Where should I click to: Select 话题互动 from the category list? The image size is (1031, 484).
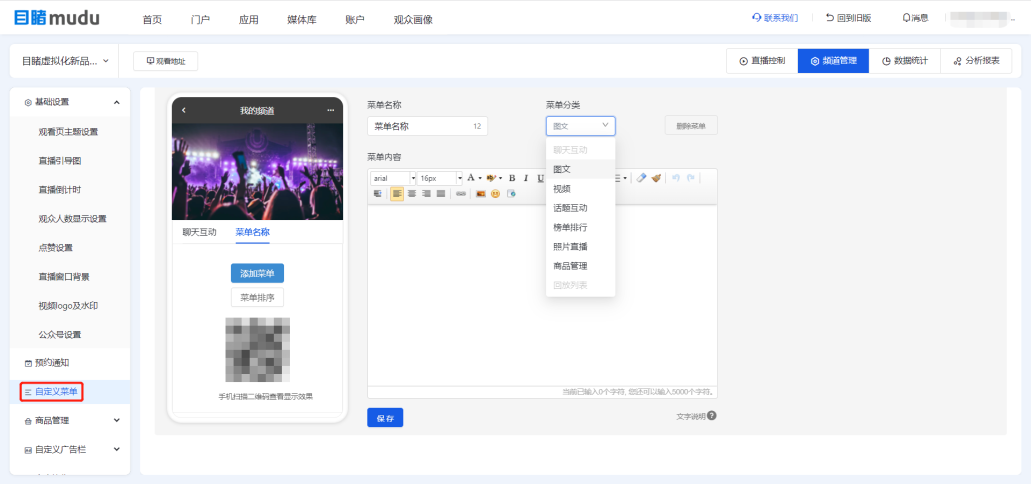tap(581, 208)
